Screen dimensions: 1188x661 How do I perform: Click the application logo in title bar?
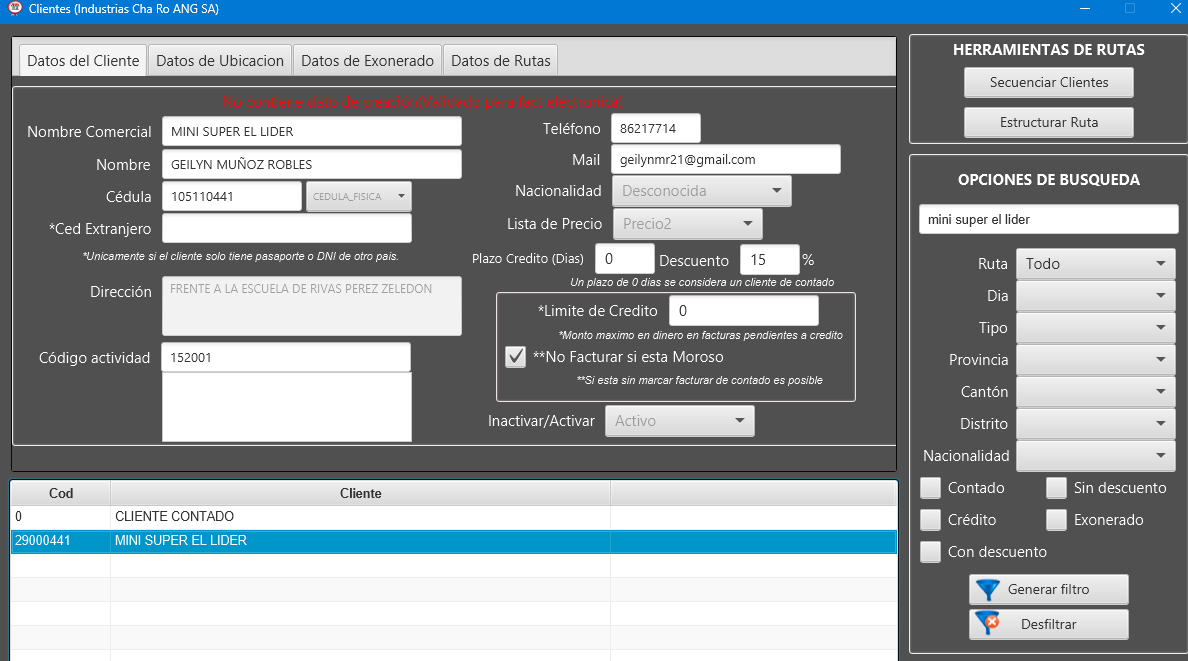coord(14,9)
